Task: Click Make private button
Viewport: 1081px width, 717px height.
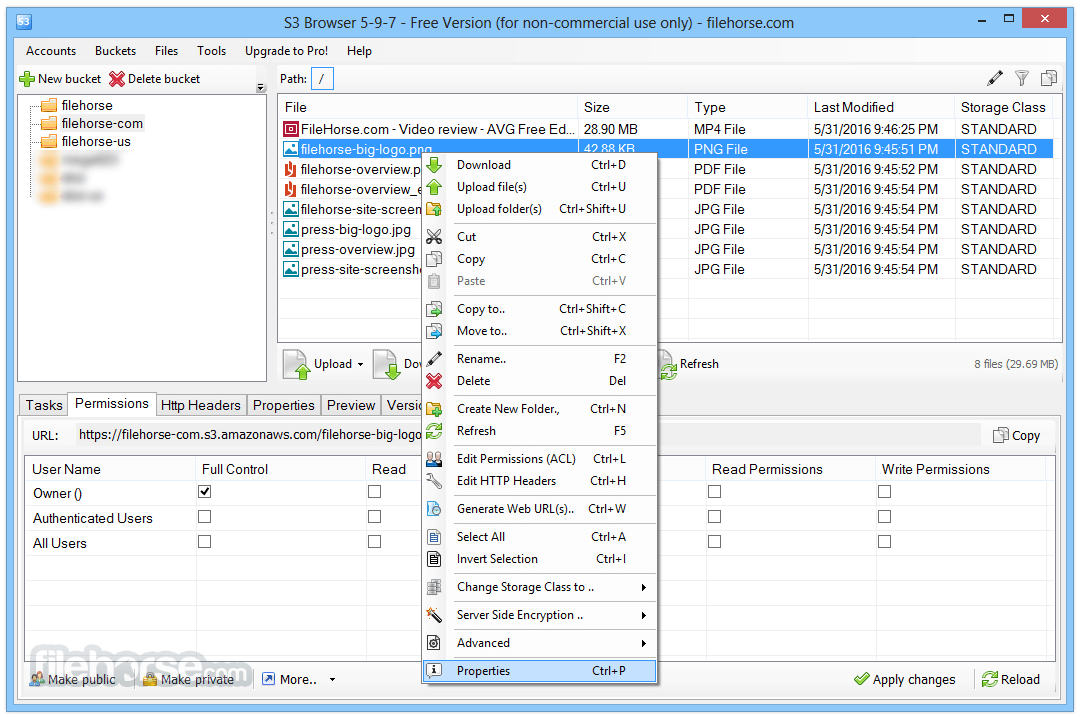Action: (188, 680)
